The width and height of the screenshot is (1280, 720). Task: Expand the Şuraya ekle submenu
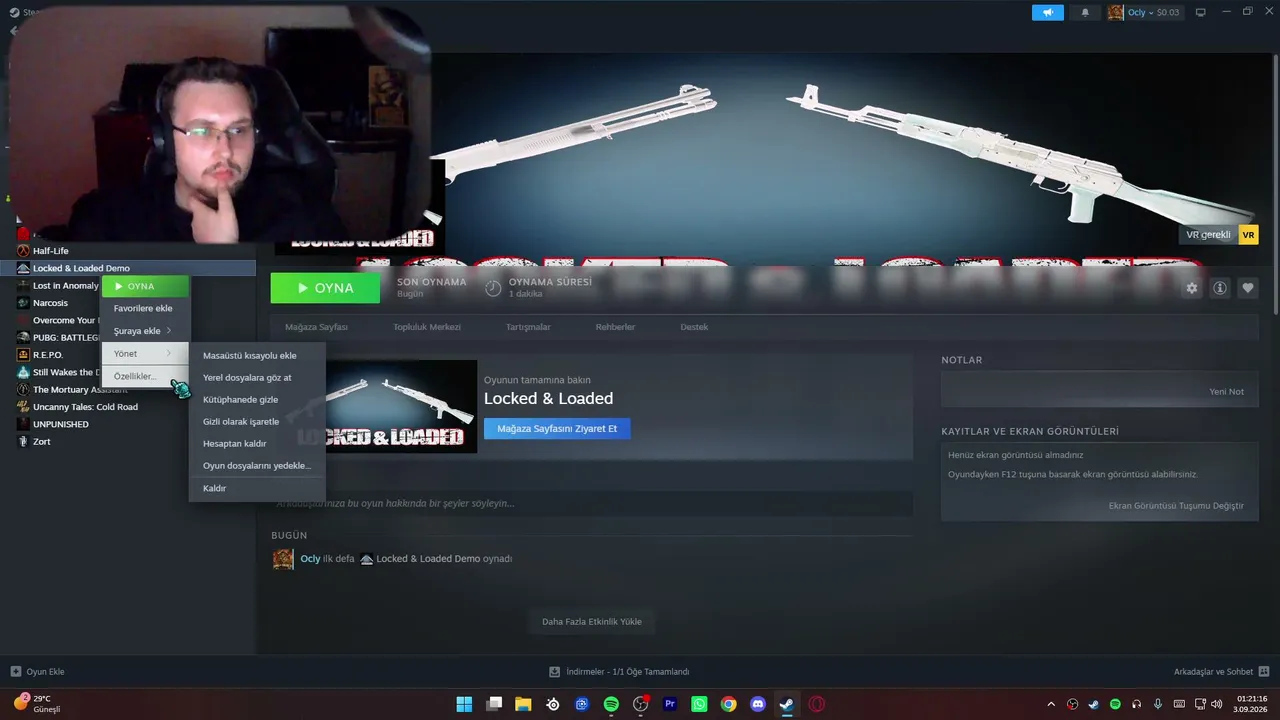coord(145,331)
